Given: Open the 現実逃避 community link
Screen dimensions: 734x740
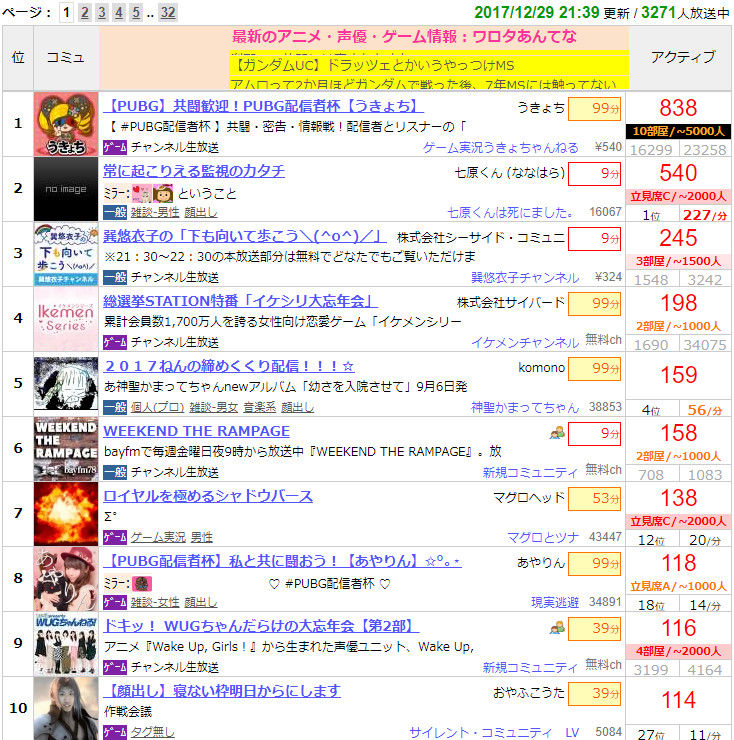Looking at the screenshot, I should [x=555, y=603].
